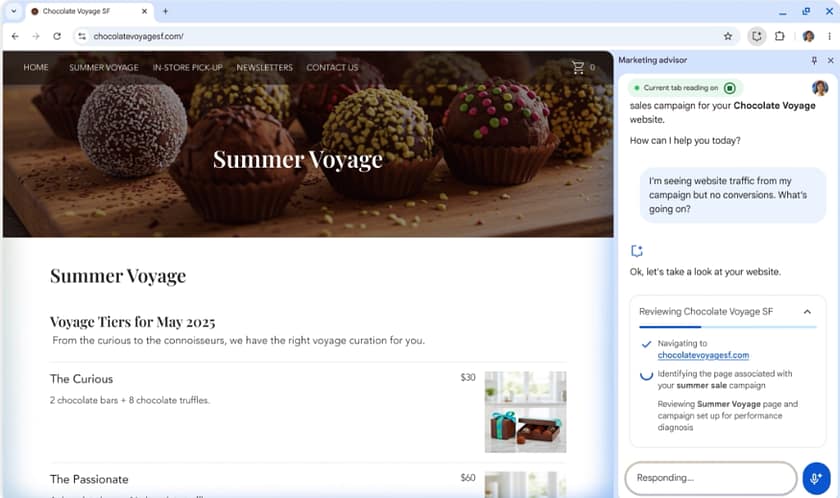Viewport: 840px width, 498px height.
Task: Open the Chrome three-dot menu
Action: tap(829, 36)
